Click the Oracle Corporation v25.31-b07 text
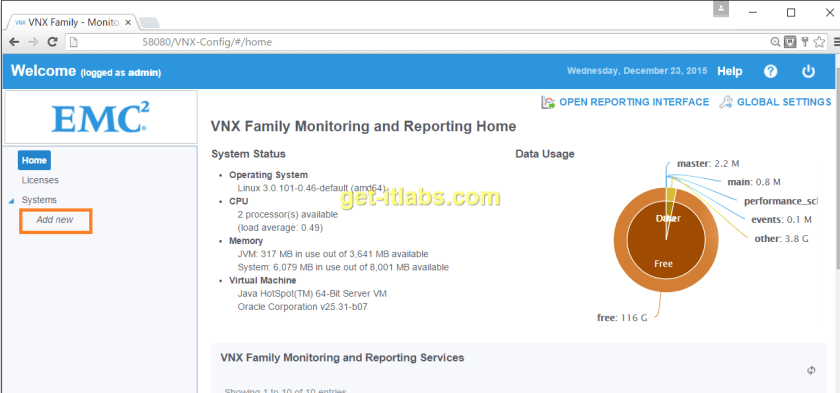 [x=302, y=307]
